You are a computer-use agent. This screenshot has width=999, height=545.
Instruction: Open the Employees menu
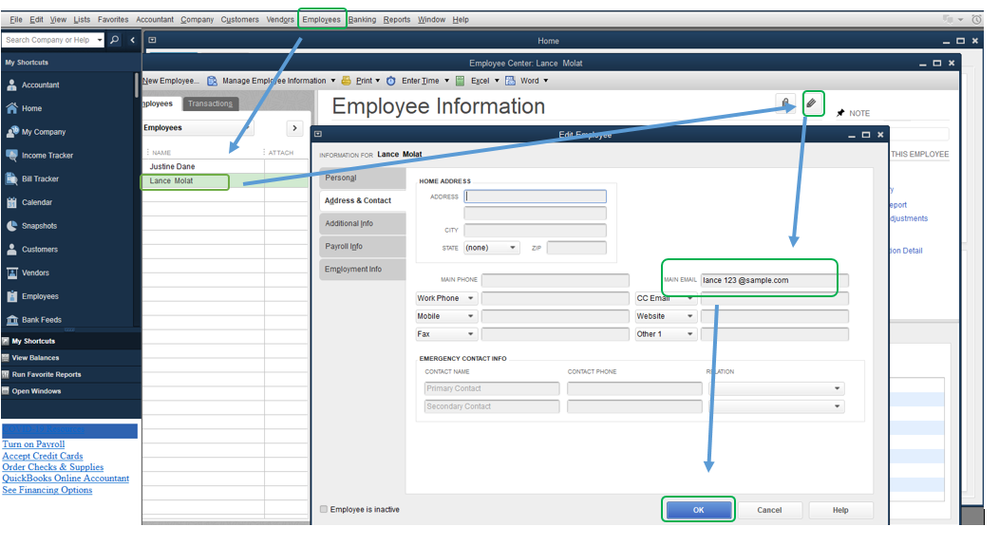point(322,19)
